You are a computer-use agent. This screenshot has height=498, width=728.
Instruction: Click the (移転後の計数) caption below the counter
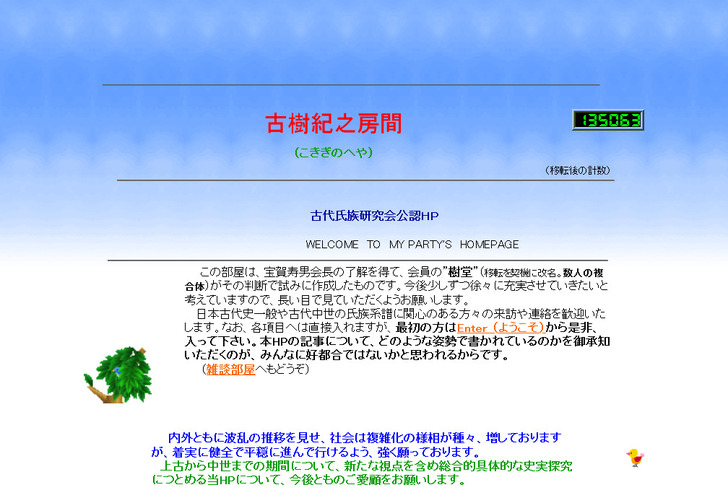point(577,170)
